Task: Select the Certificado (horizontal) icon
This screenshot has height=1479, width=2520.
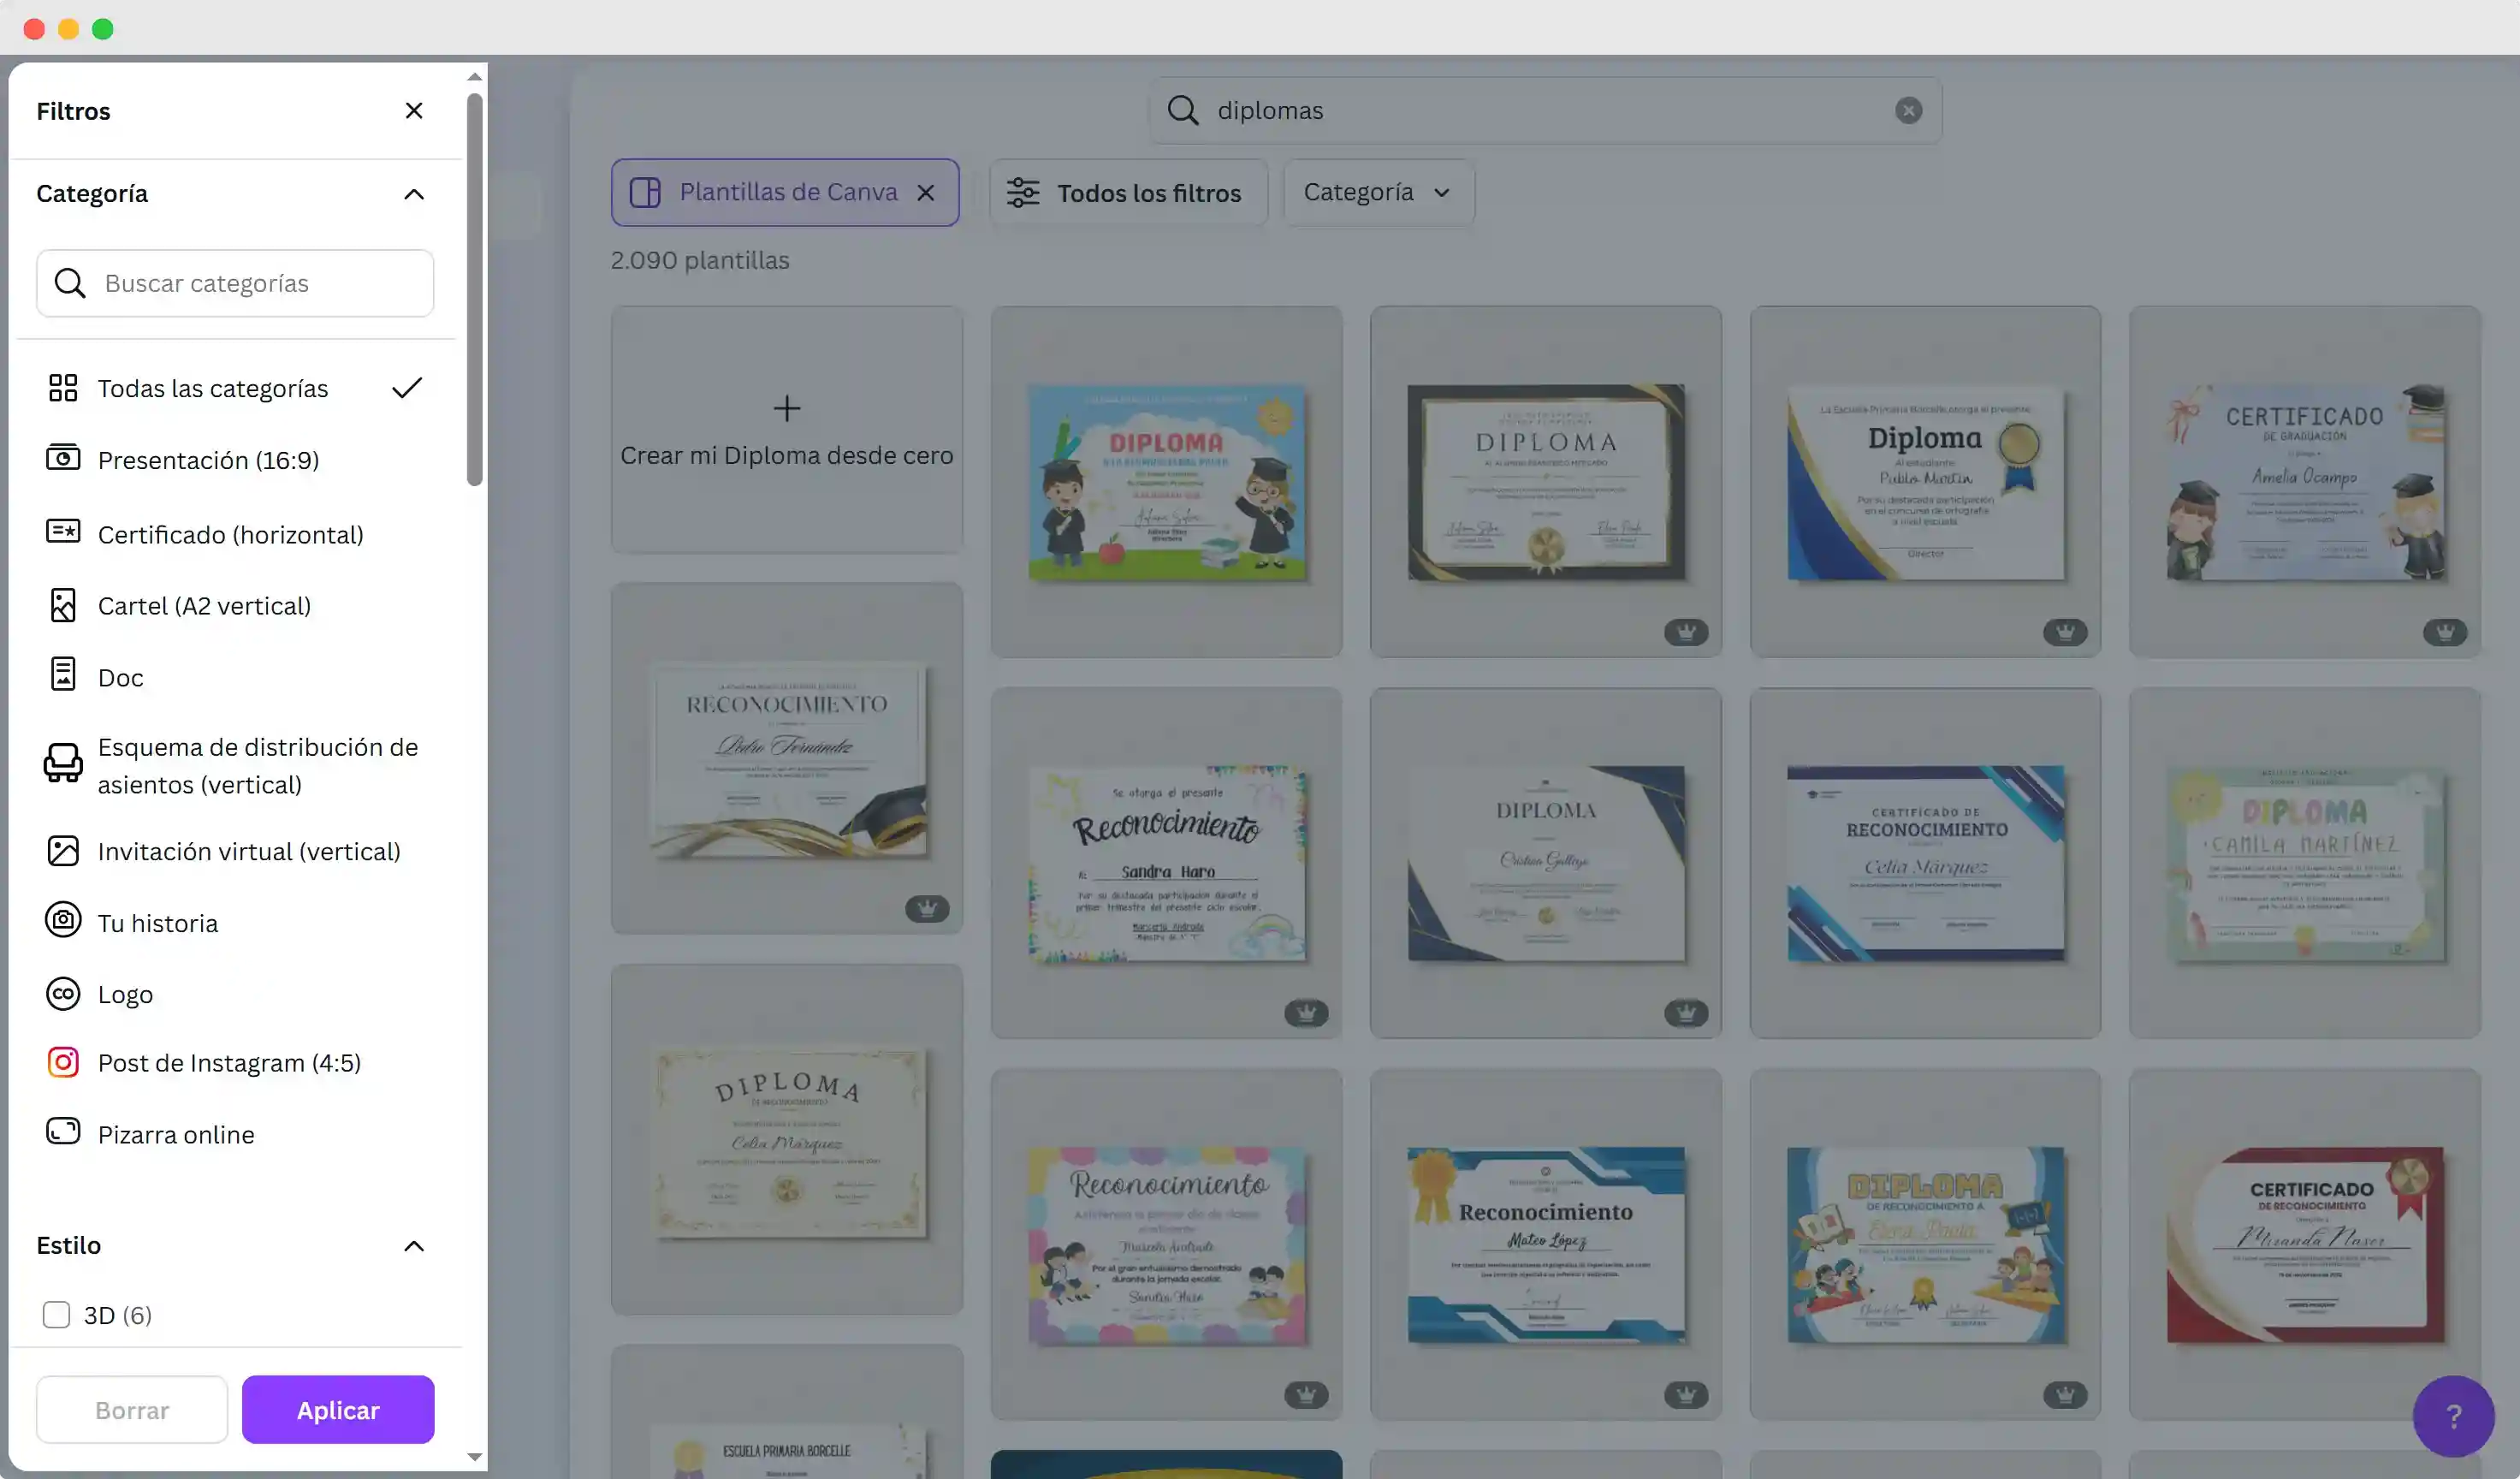Action: (x=63, y=532)
